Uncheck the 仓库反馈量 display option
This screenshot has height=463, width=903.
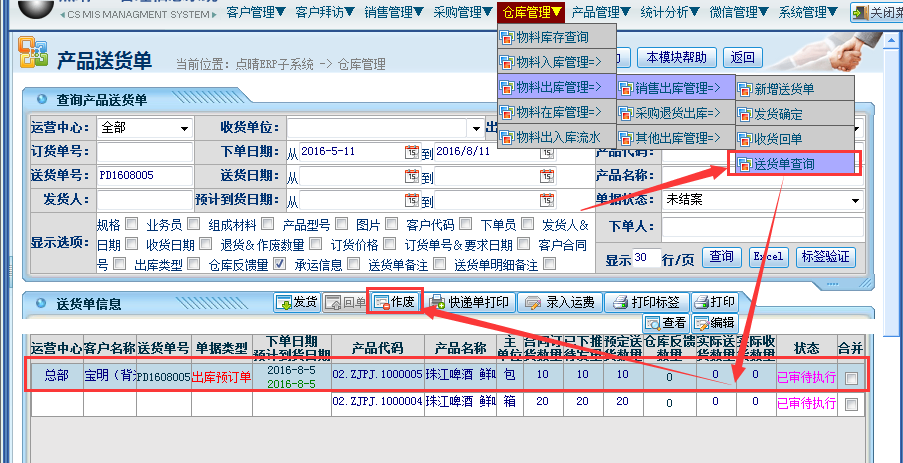point(279,265)
